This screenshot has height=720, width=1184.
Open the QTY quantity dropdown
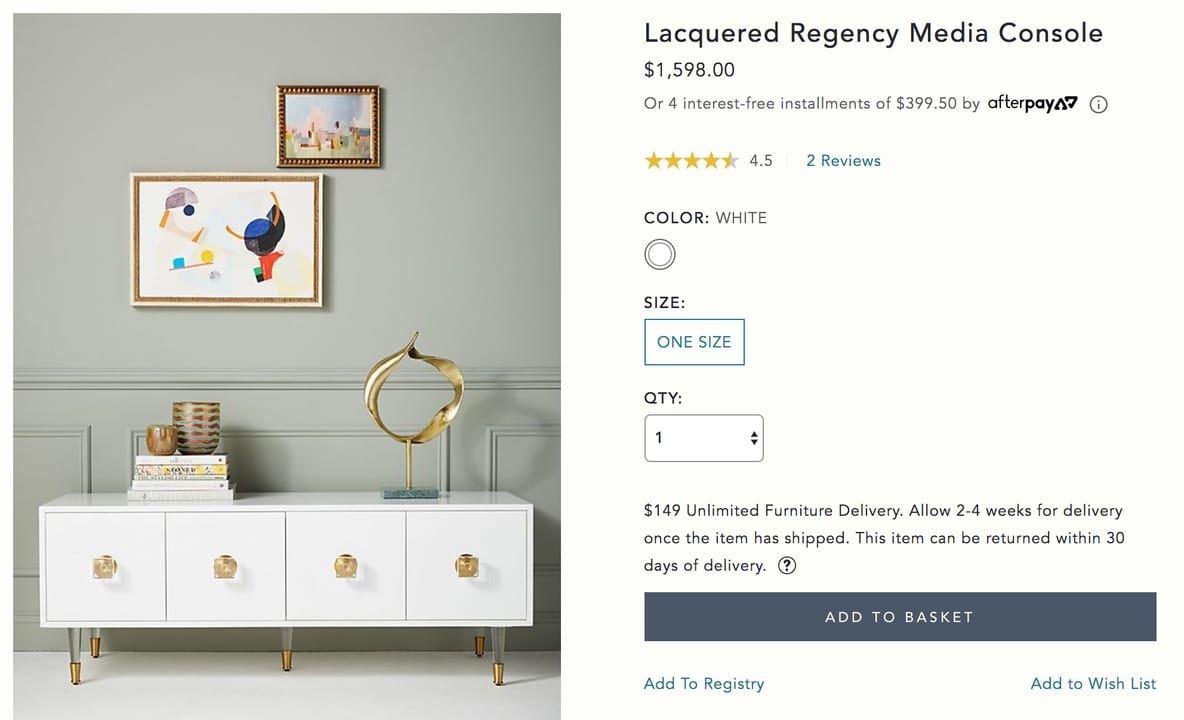click(703, 438)
